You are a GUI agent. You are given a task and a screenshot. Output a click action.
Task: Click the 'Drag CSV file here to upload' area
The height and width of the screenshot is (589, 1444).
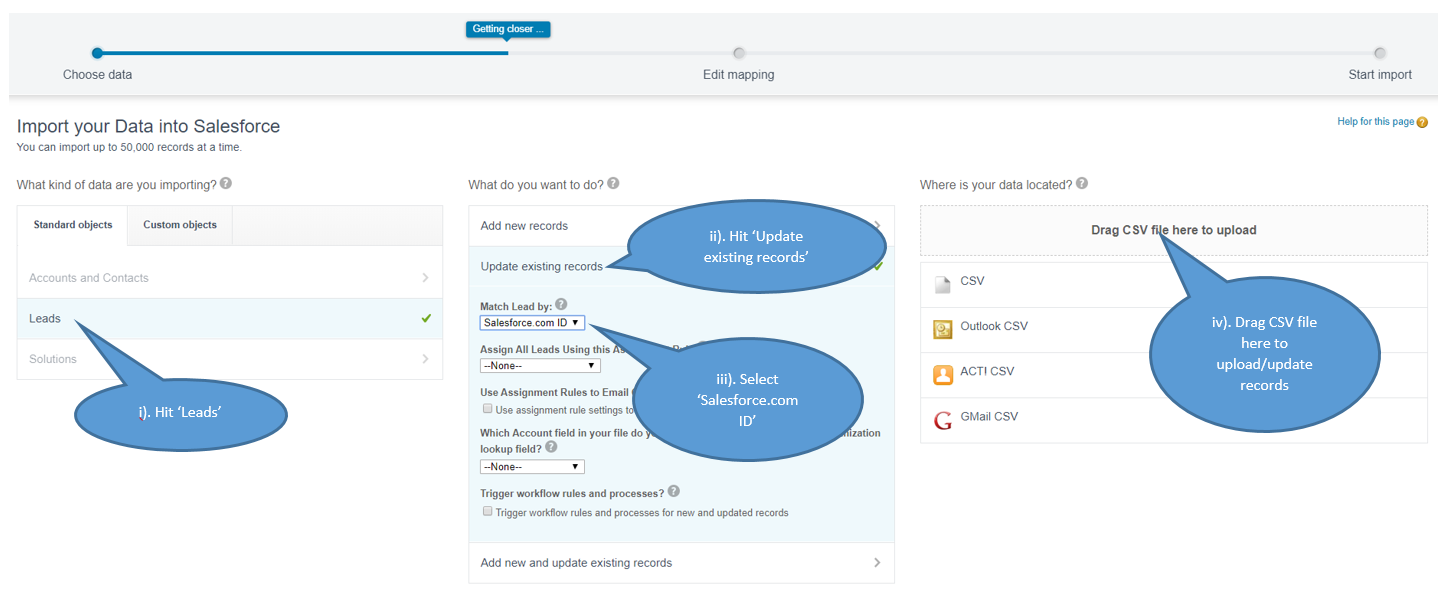[x=1174, y=230]
